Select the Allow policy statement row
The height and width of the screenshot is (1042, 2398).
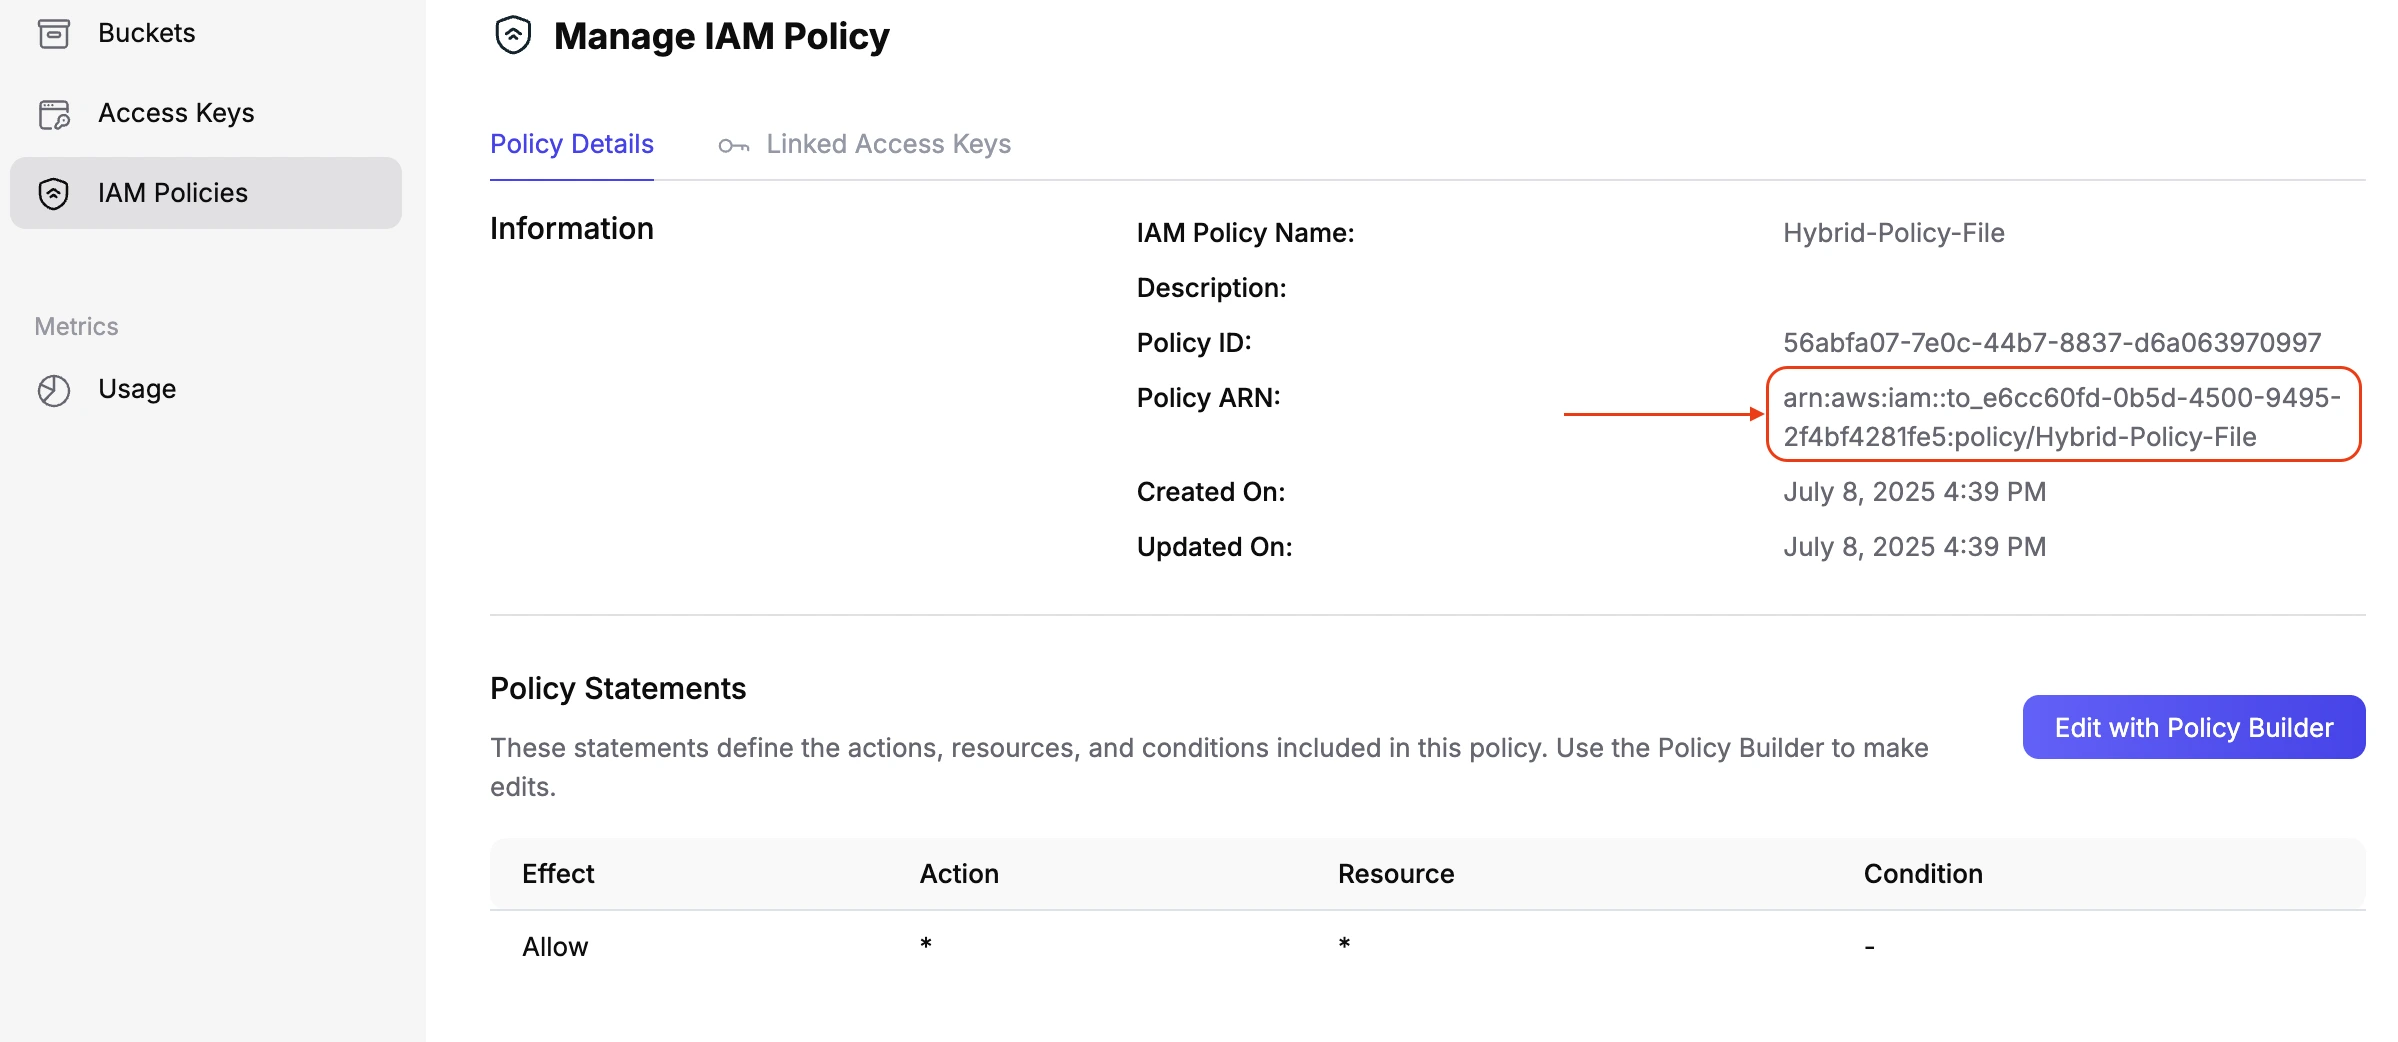point(555,947)
